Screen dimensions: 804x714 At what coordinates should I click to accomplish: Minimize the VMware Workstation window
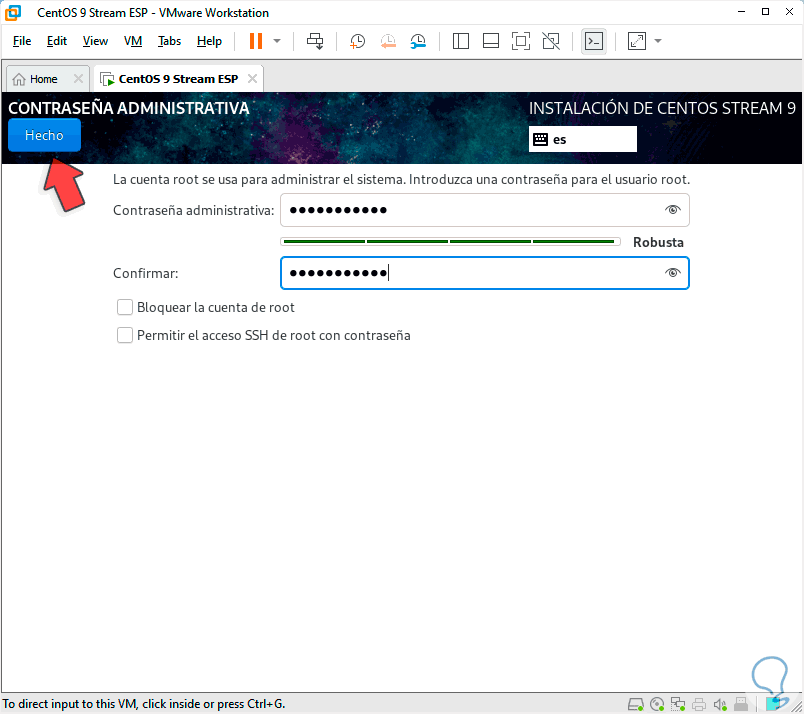tap(741, 12)
